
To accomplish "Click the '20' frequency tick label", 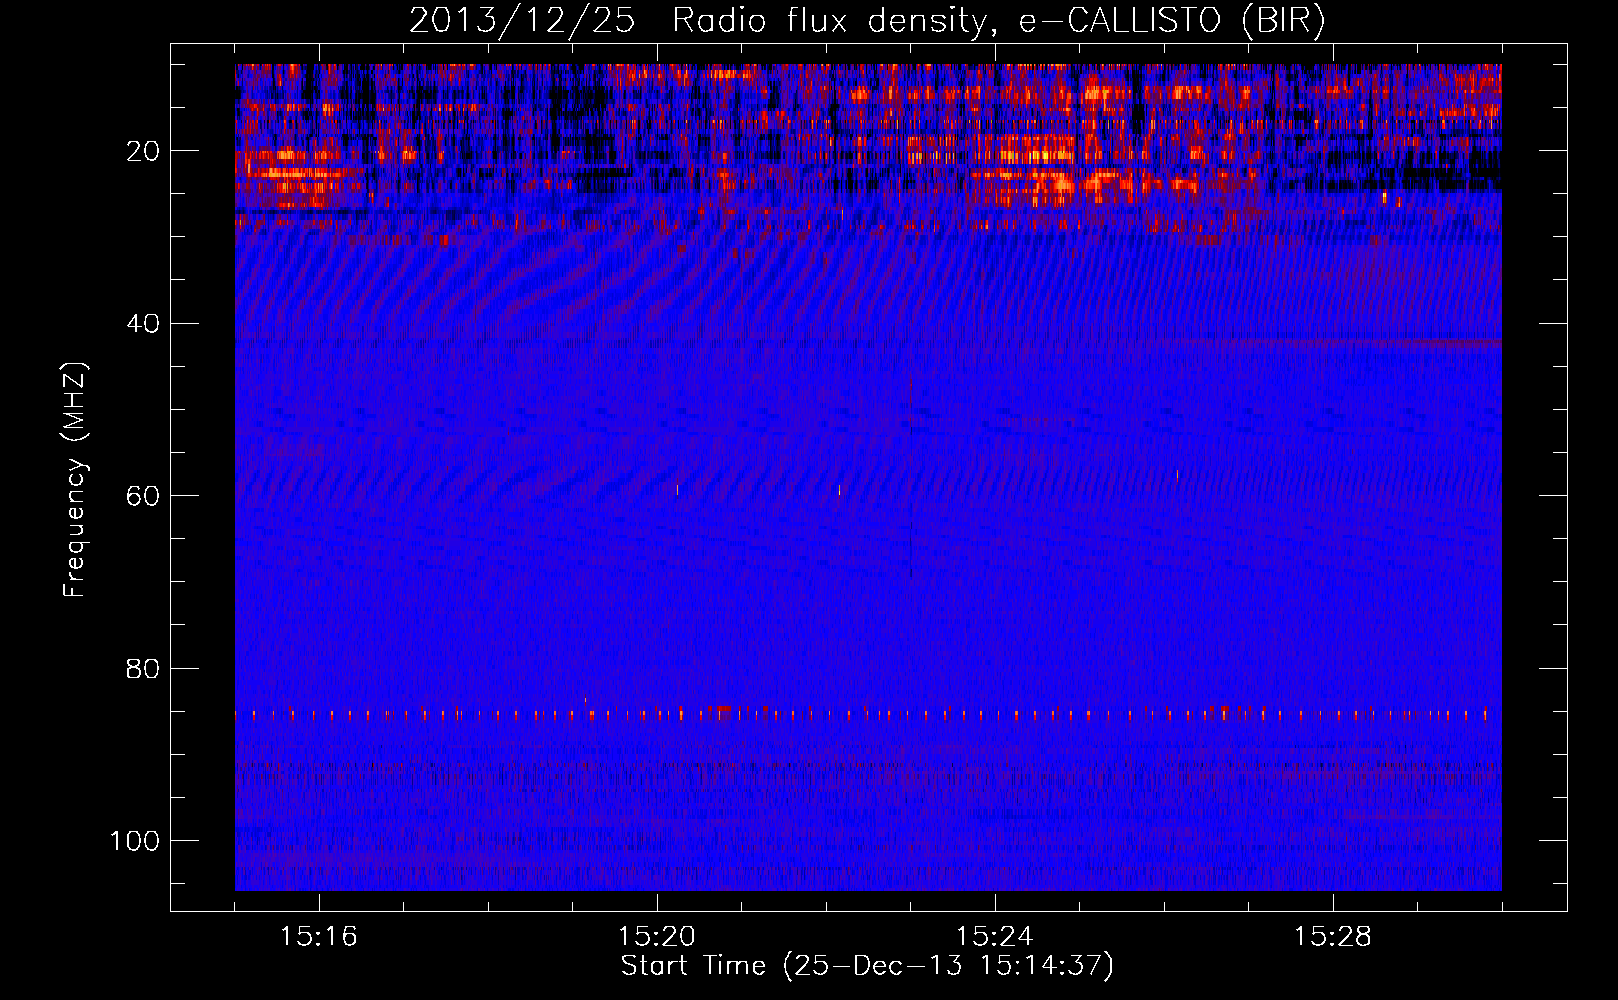I will (143, 152).
